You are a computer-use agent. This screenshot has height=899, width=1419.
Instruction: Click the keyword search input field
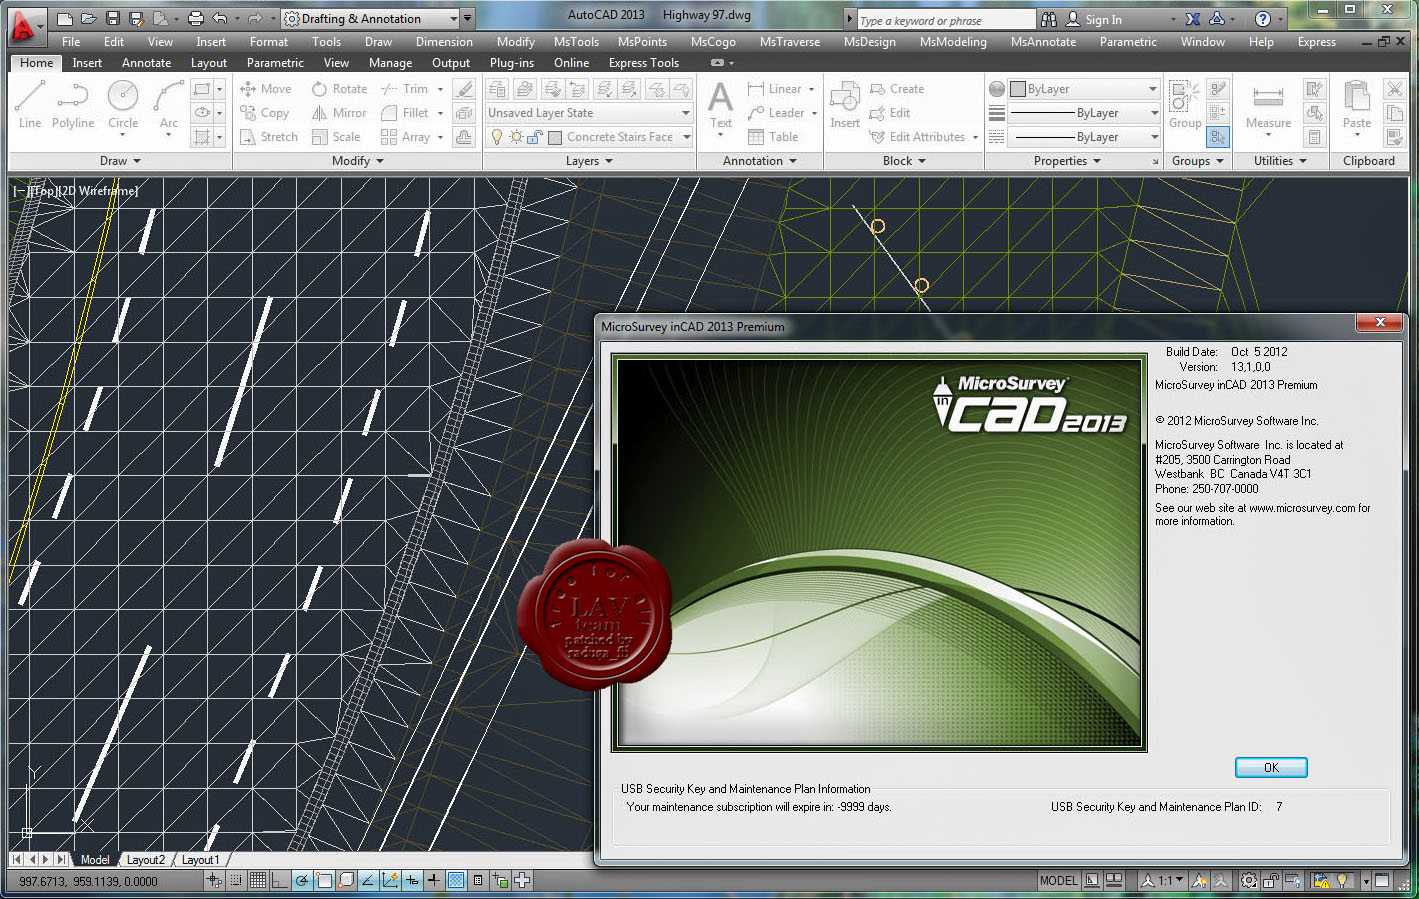(945, 20)
